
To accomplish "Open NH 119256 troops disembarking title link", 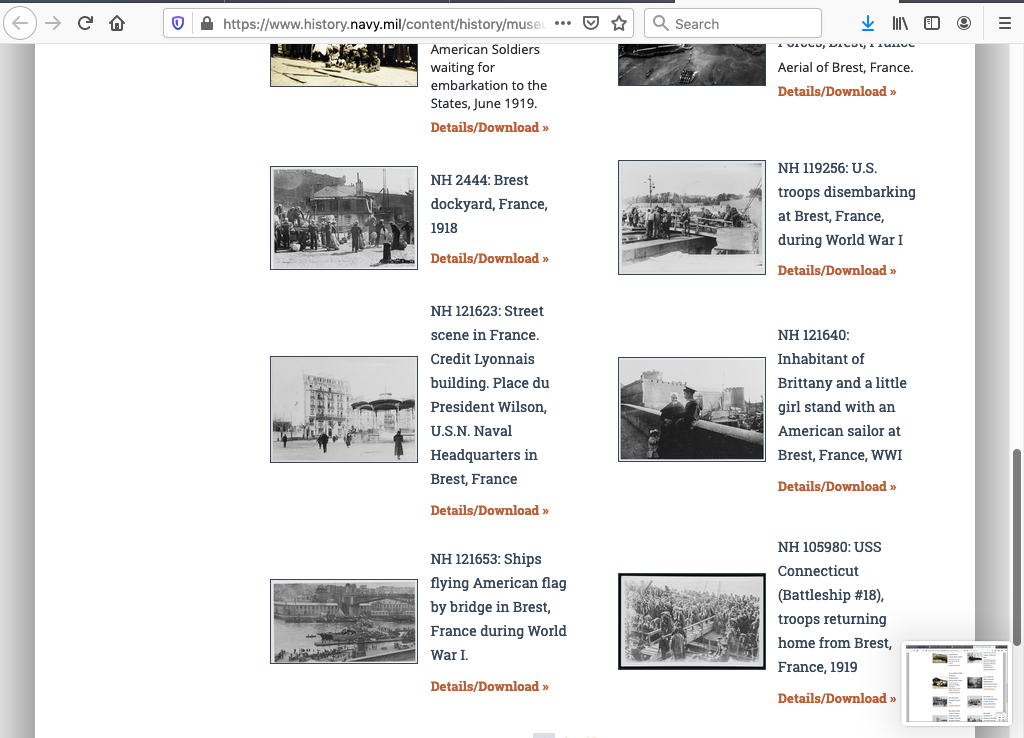I will pos(846,204).
